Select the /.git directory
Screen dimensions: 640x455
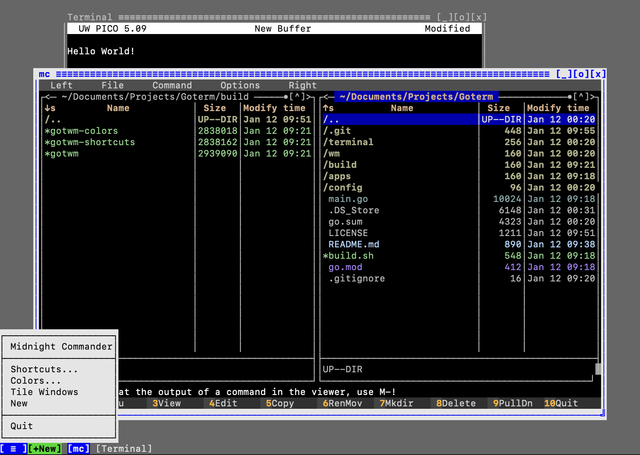459,131
